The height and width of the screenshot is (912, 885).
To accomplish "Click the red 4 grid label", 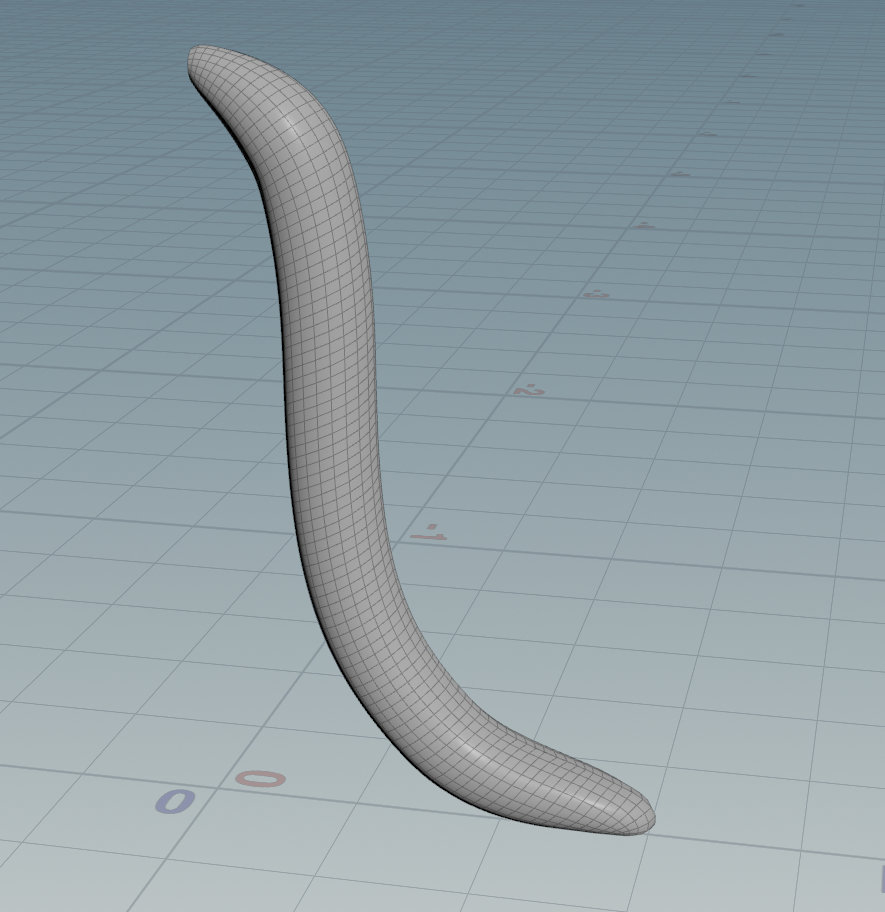I will pos(645,225).
